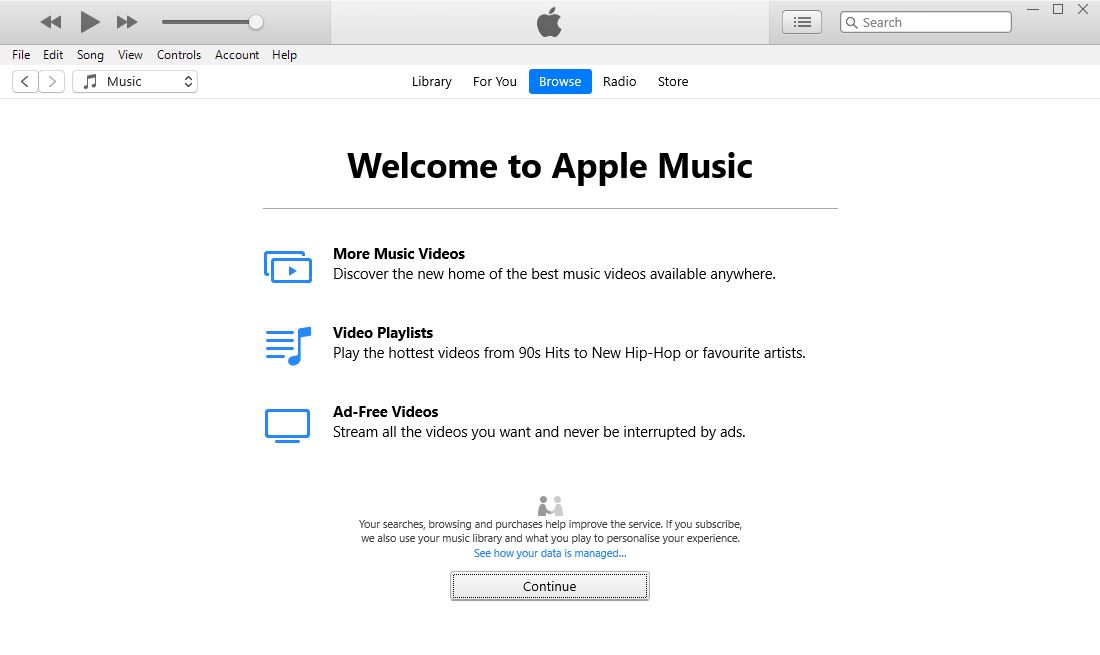
Task: Go forward with the right chevron
Action: click(x=52, y=81)
